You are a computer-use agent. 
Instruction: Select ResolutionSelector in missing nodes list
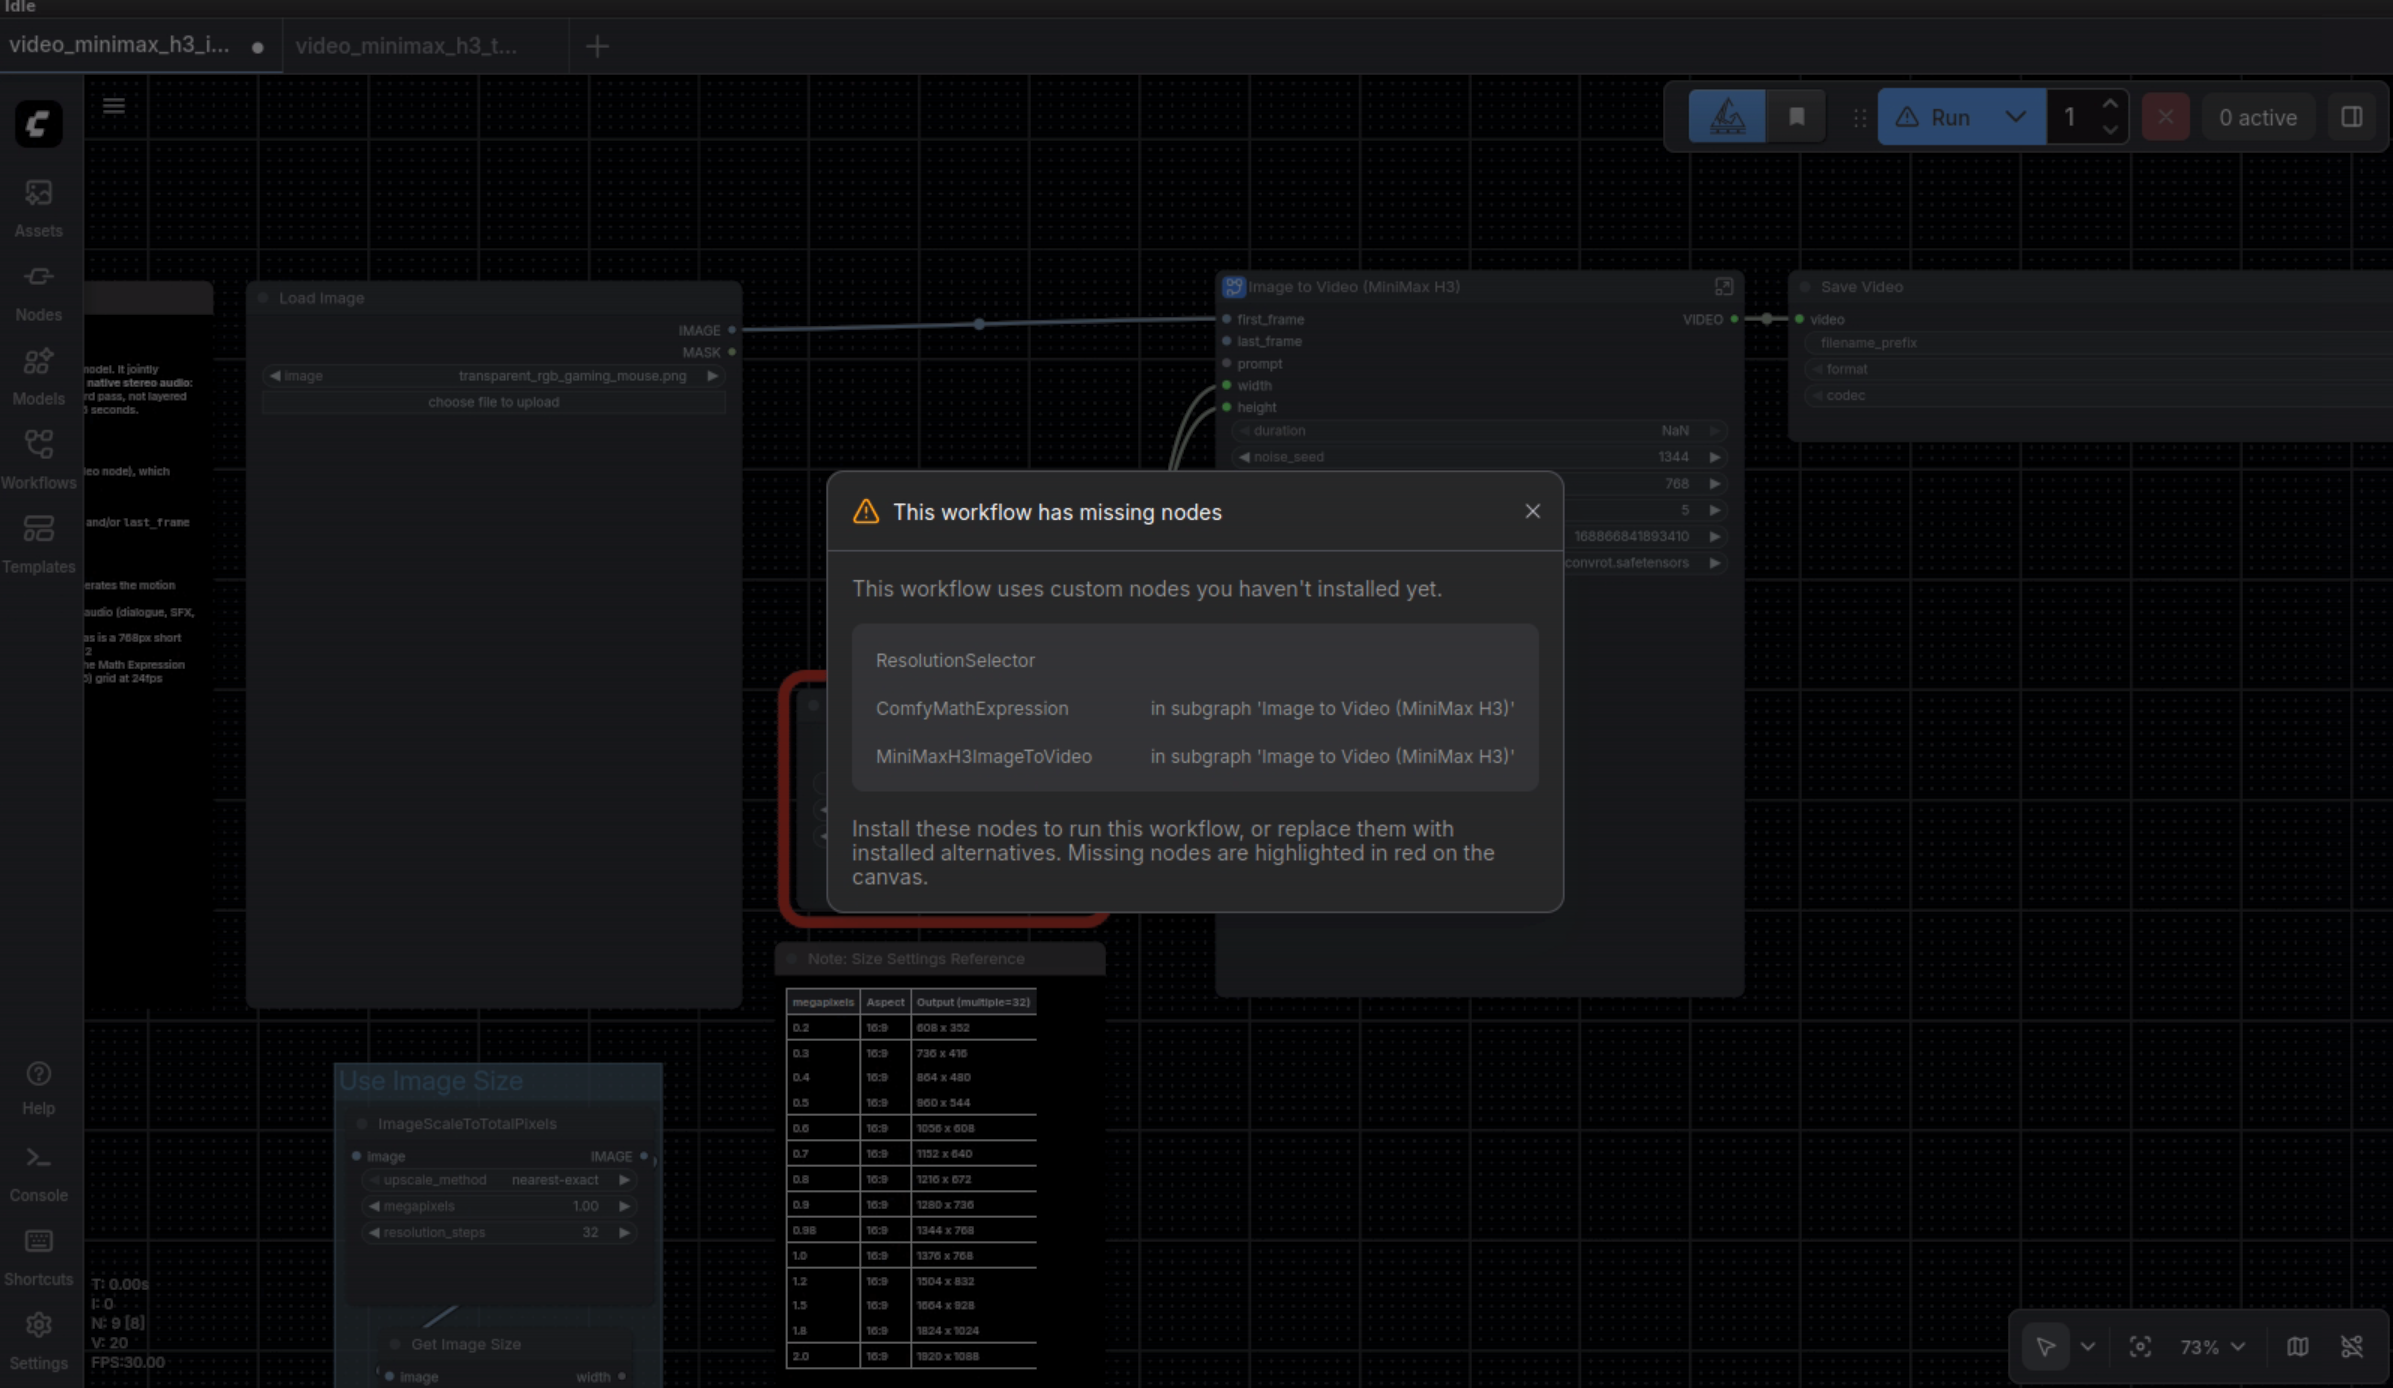pyautogui.click(x=955, y=660)
